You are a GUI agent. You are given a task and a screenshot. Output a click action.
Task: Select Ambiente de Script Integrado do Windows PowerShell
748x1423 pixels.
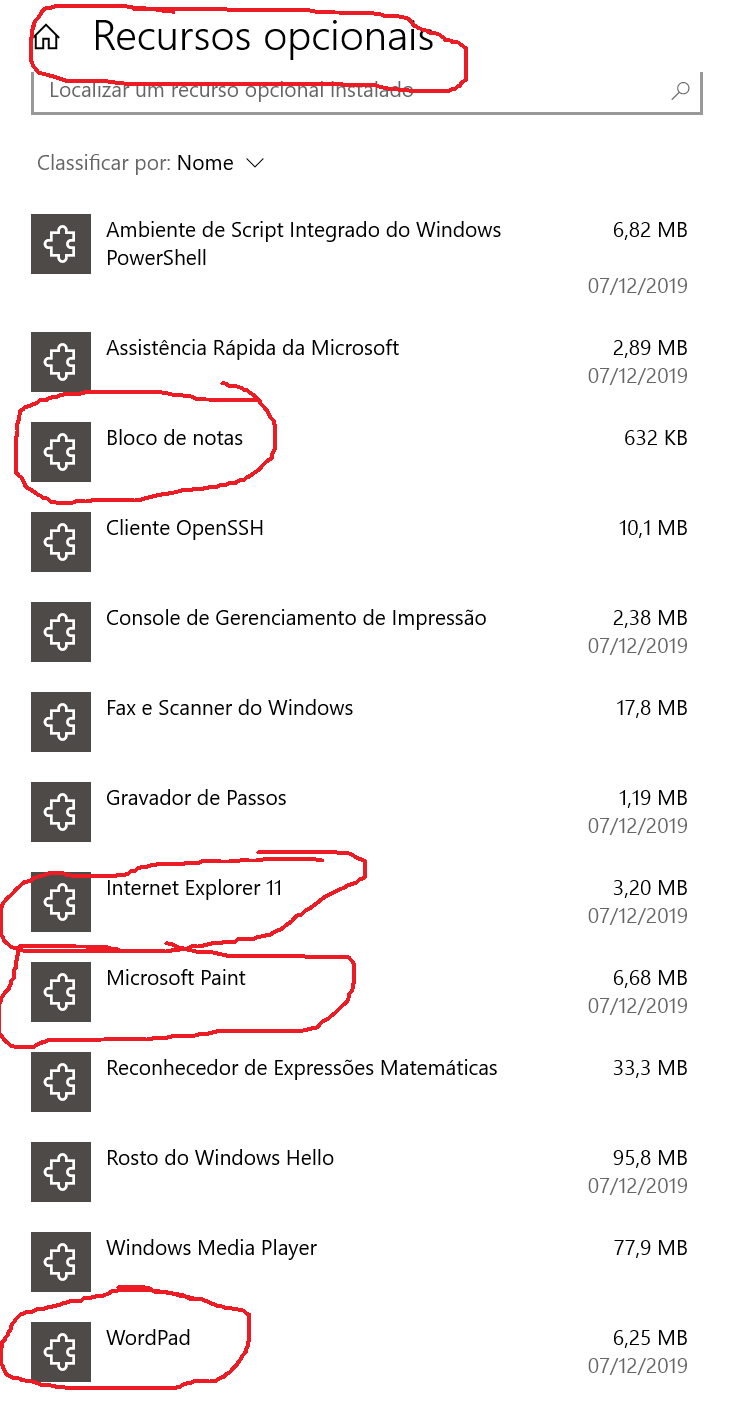[303, 244]
